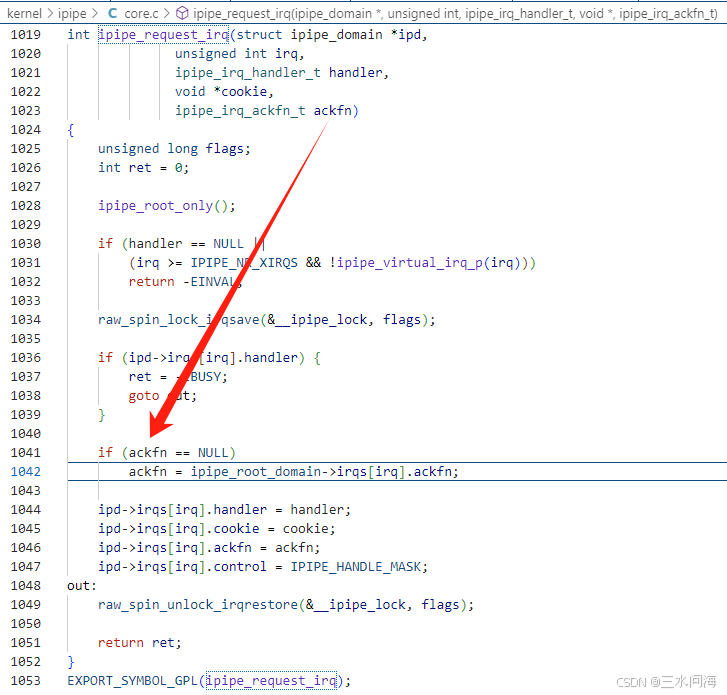The height and width of the screenshot is (695, 727).
Task: Click 'unsigned int irq,' parameter line
Action: click(239, 54)
